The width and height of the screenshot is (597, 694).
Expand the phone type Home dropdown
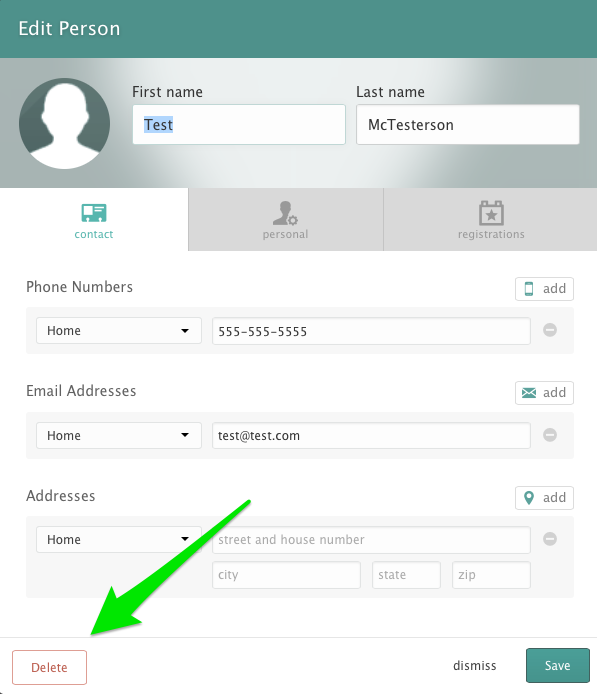[119, 331]
